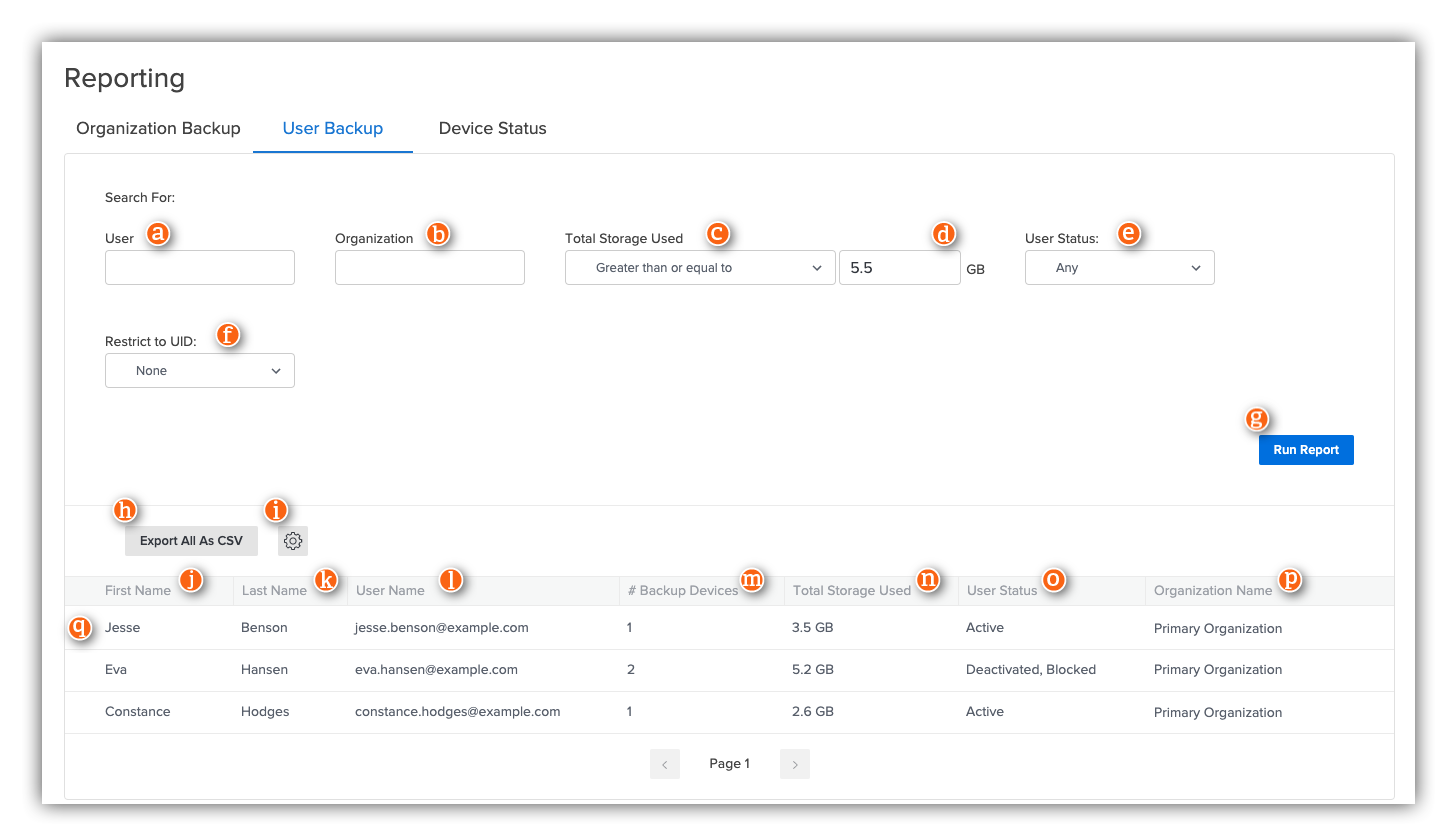
Task: Sort by the Total Storage Used column
Action: (851, 590)
